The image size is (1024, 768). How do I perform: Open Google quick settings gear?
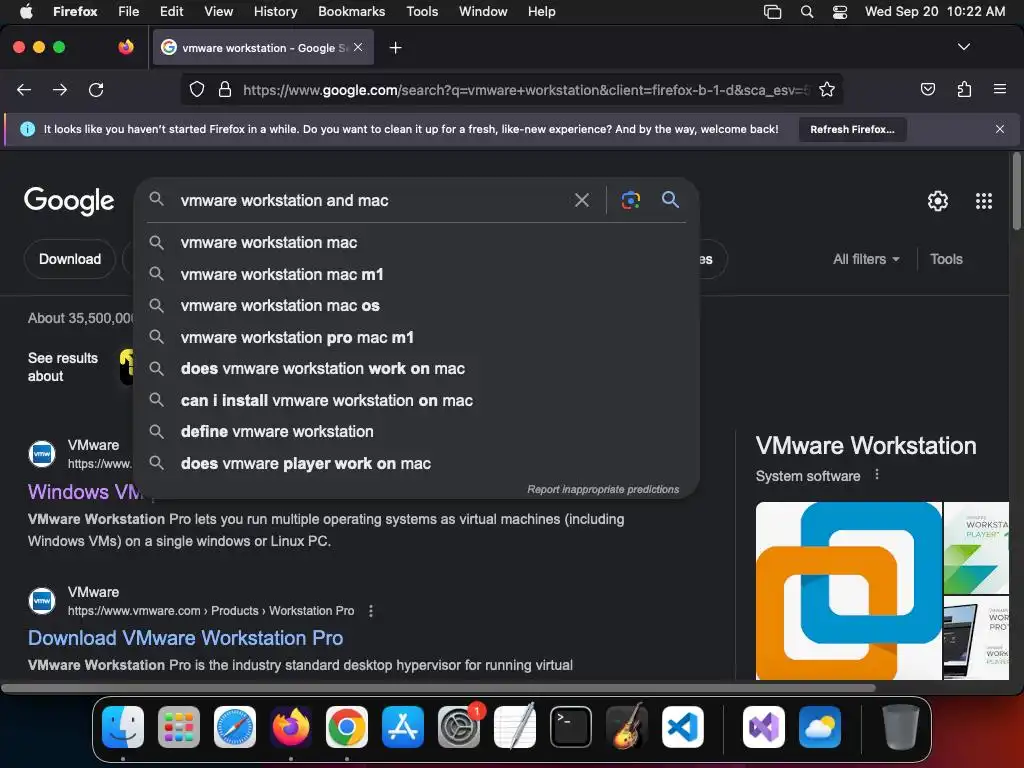(938, 200)
